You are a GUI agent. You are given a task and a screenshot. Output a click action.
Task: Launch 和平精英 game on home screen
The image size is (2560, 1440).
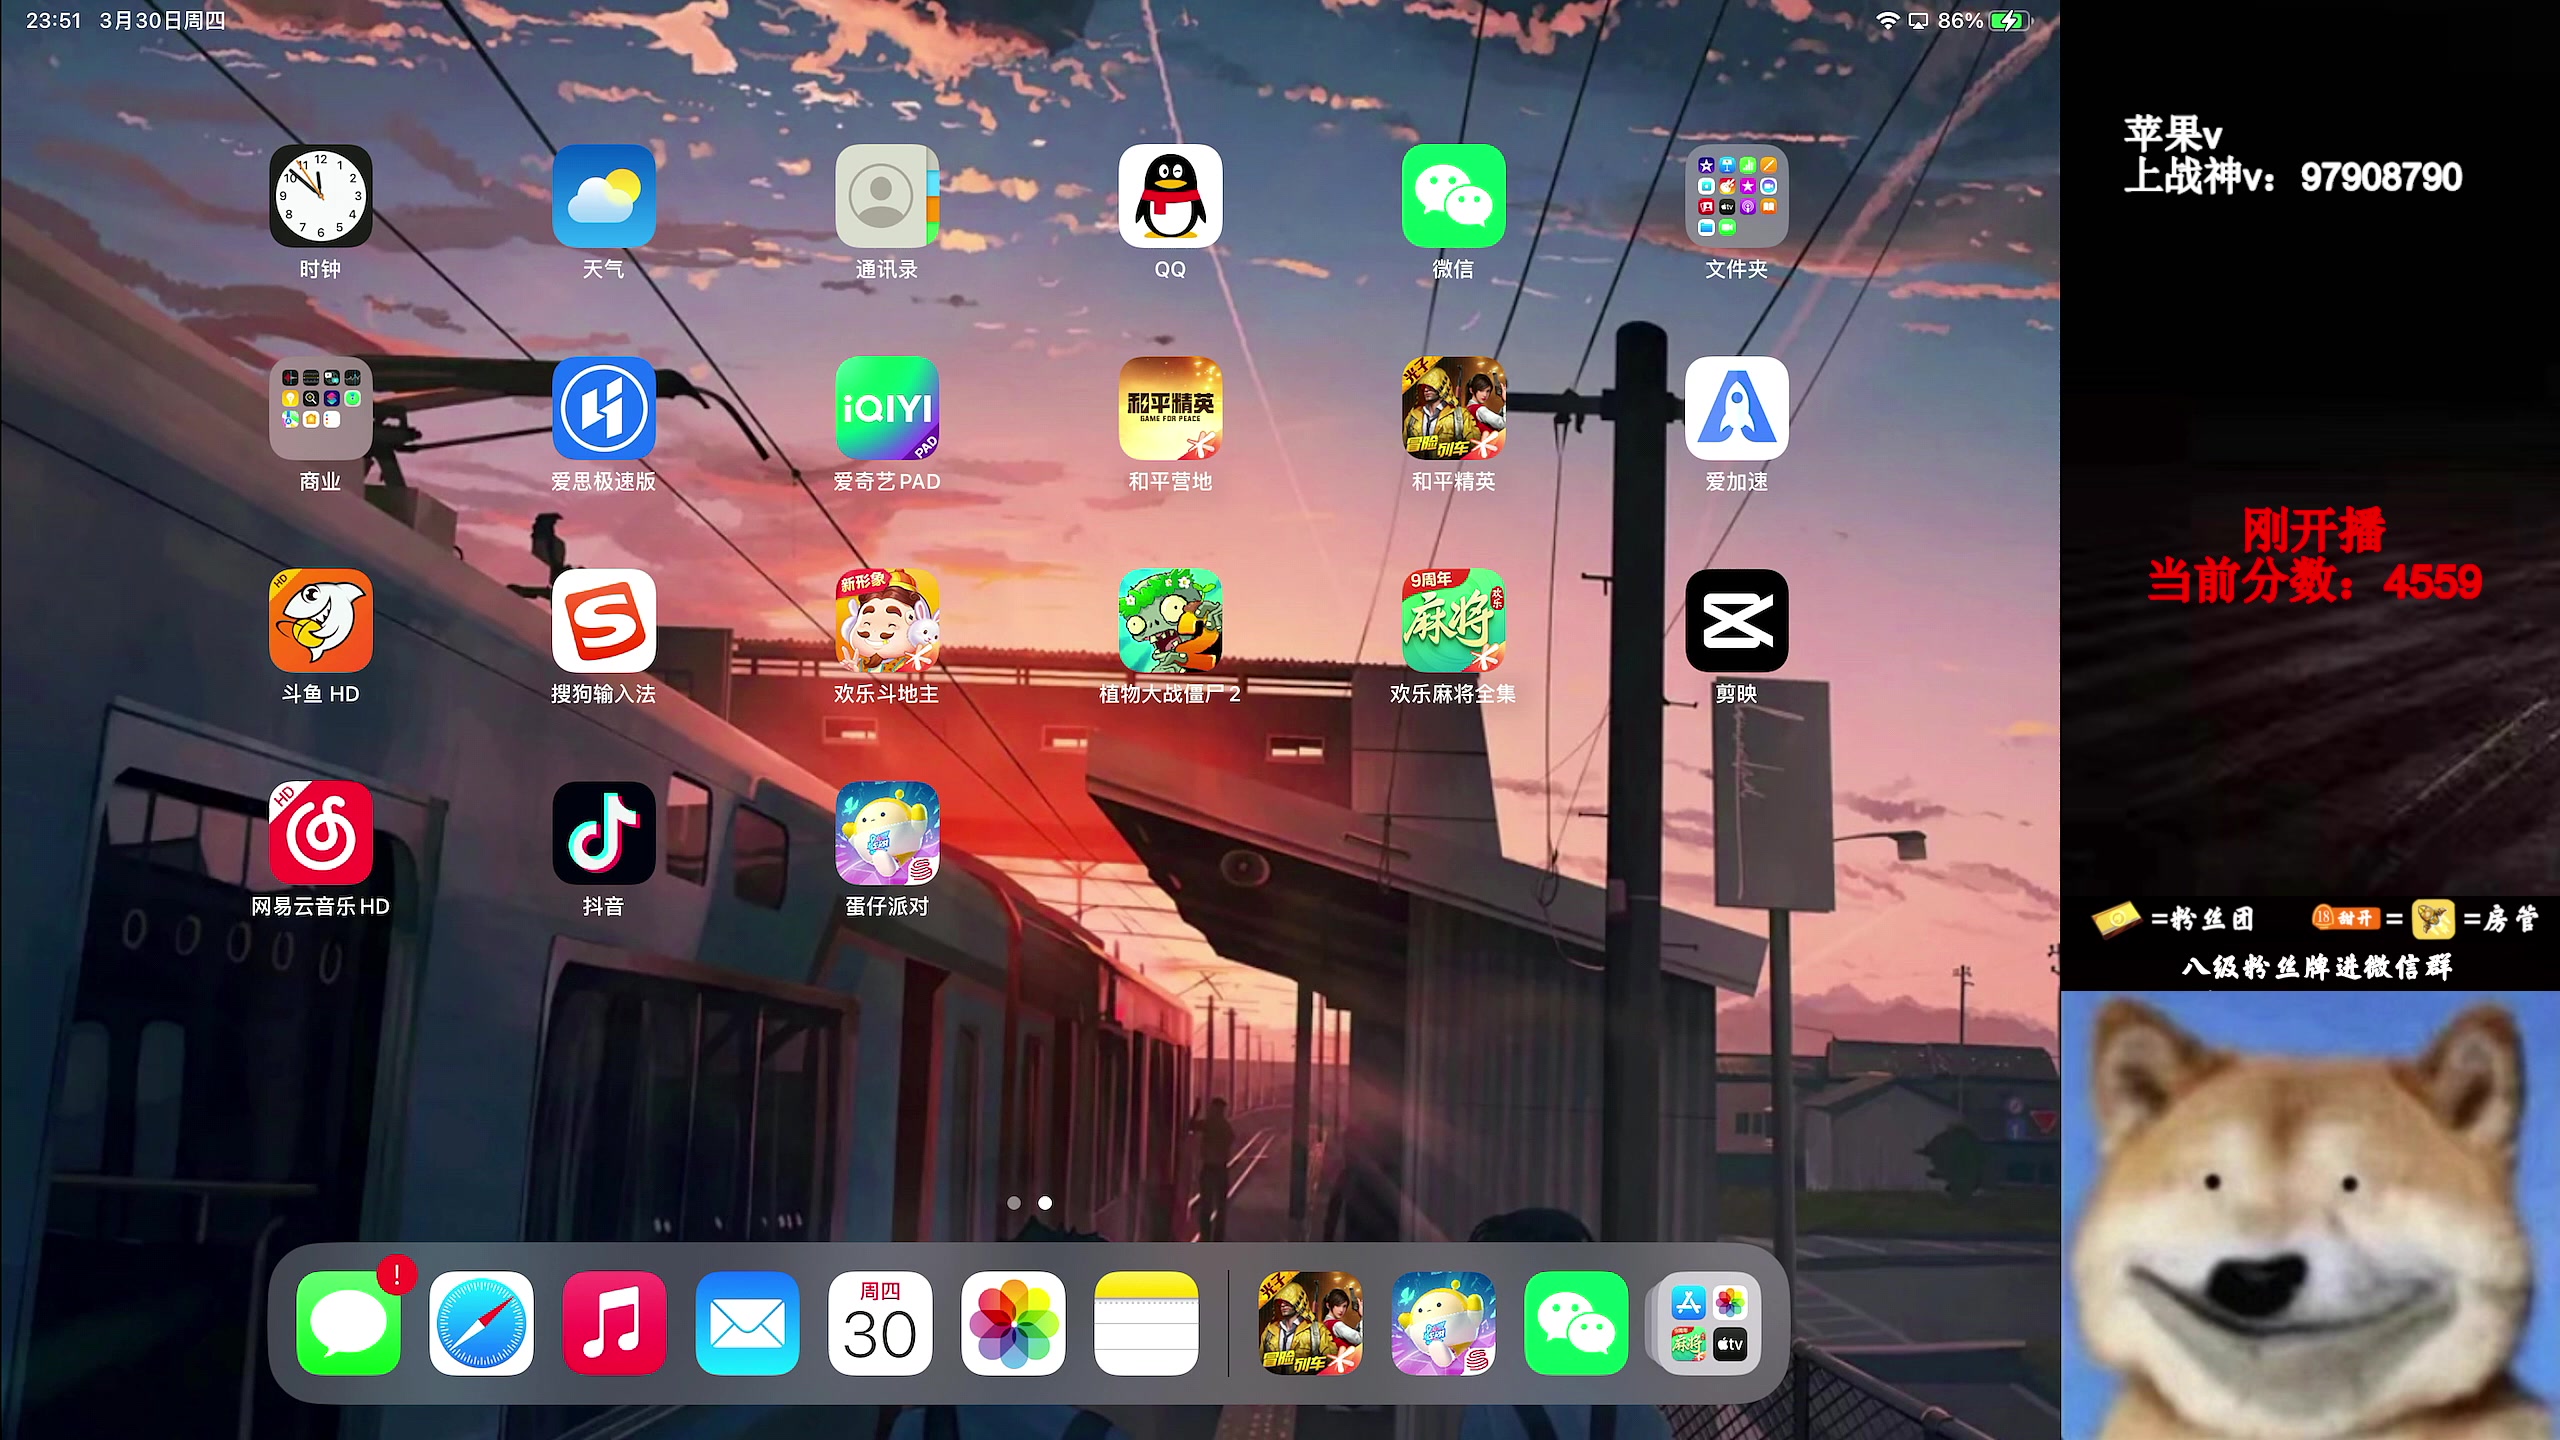click(x=1453, y=408)
